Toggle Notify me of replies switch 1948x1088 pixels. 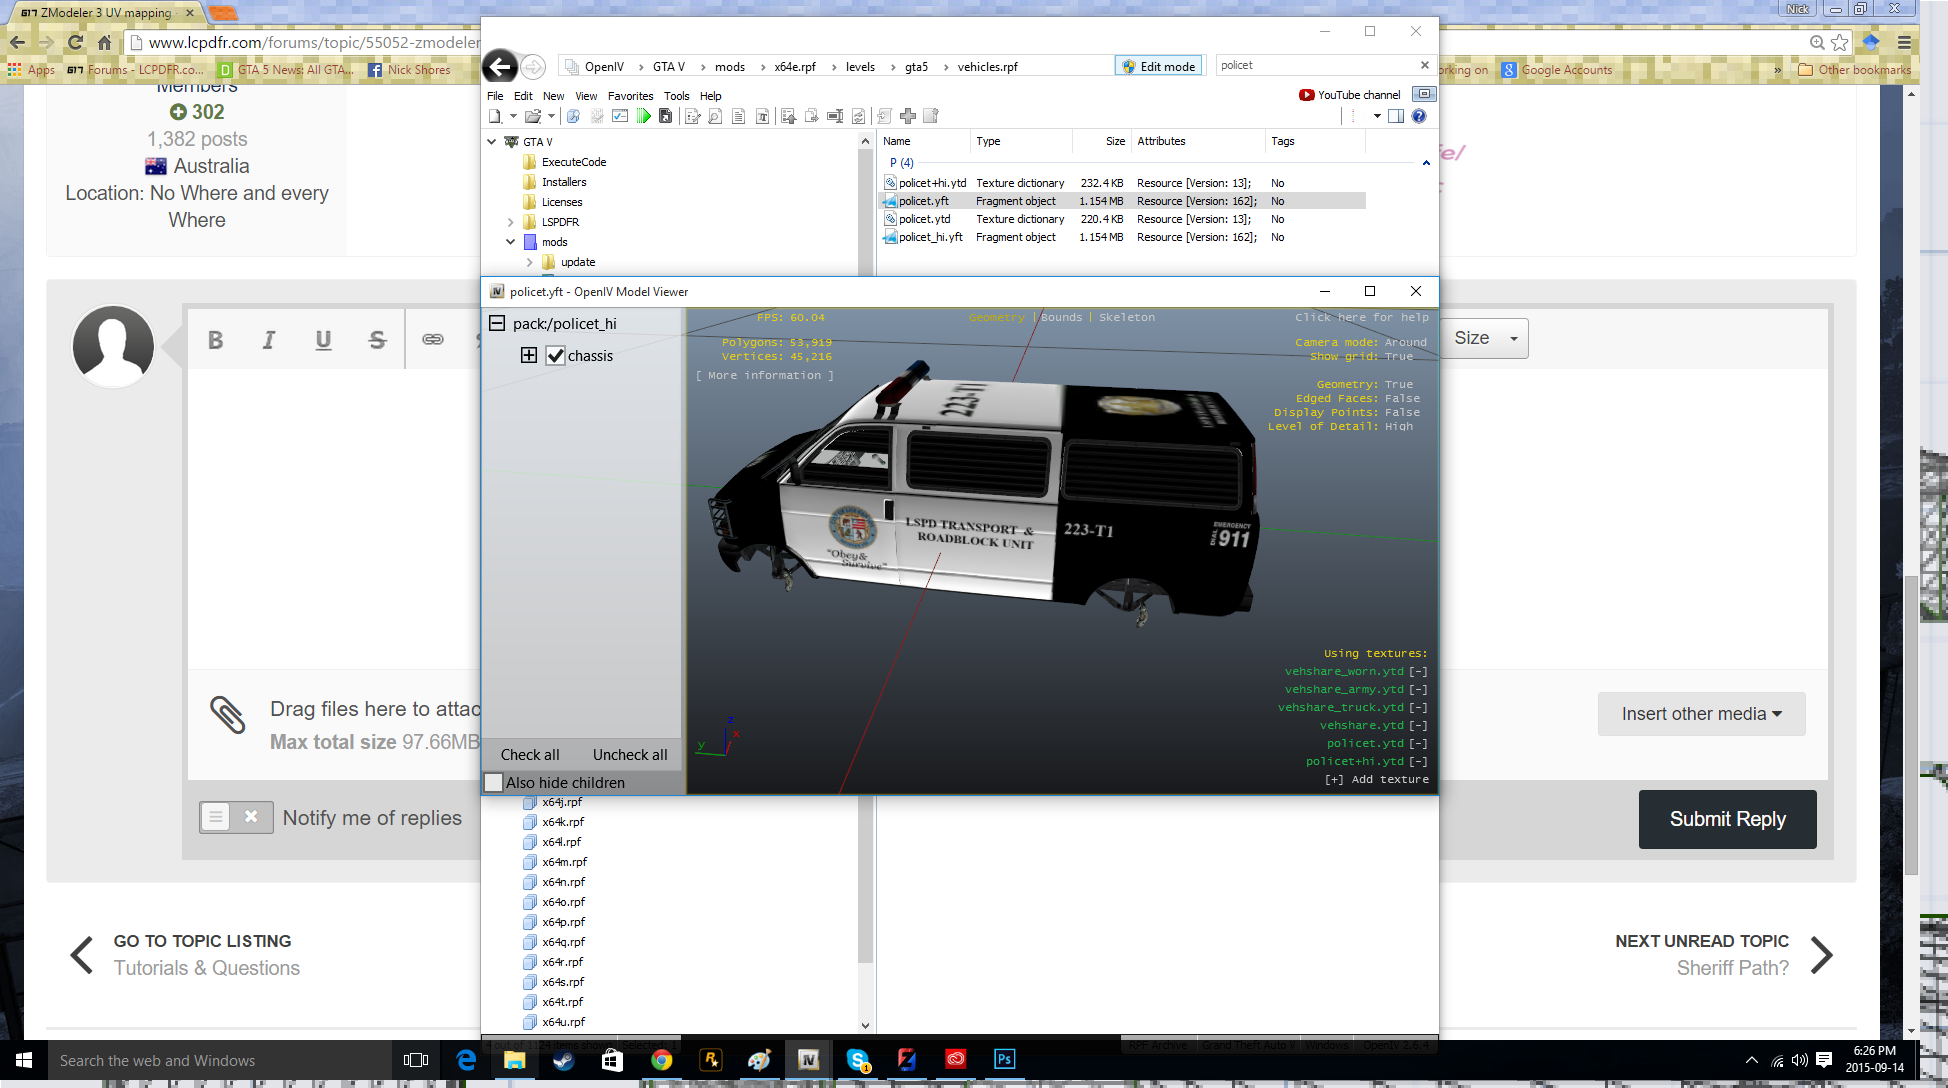[235, 817]
